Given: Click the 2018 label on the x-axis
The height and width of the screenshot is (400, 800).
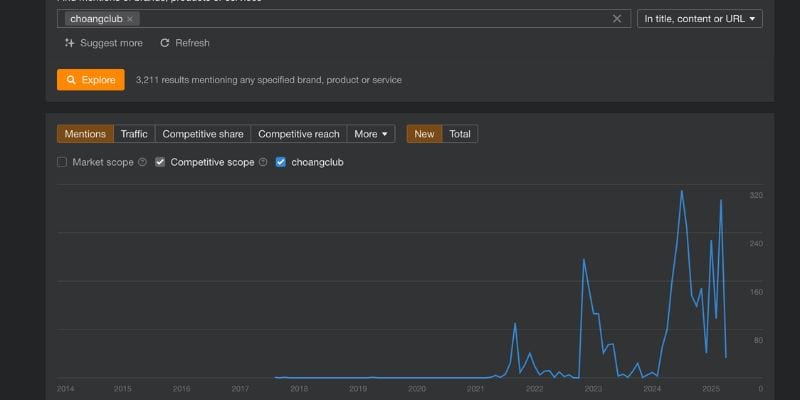Looking at the screenshot, I should click(x=299, y=389).
